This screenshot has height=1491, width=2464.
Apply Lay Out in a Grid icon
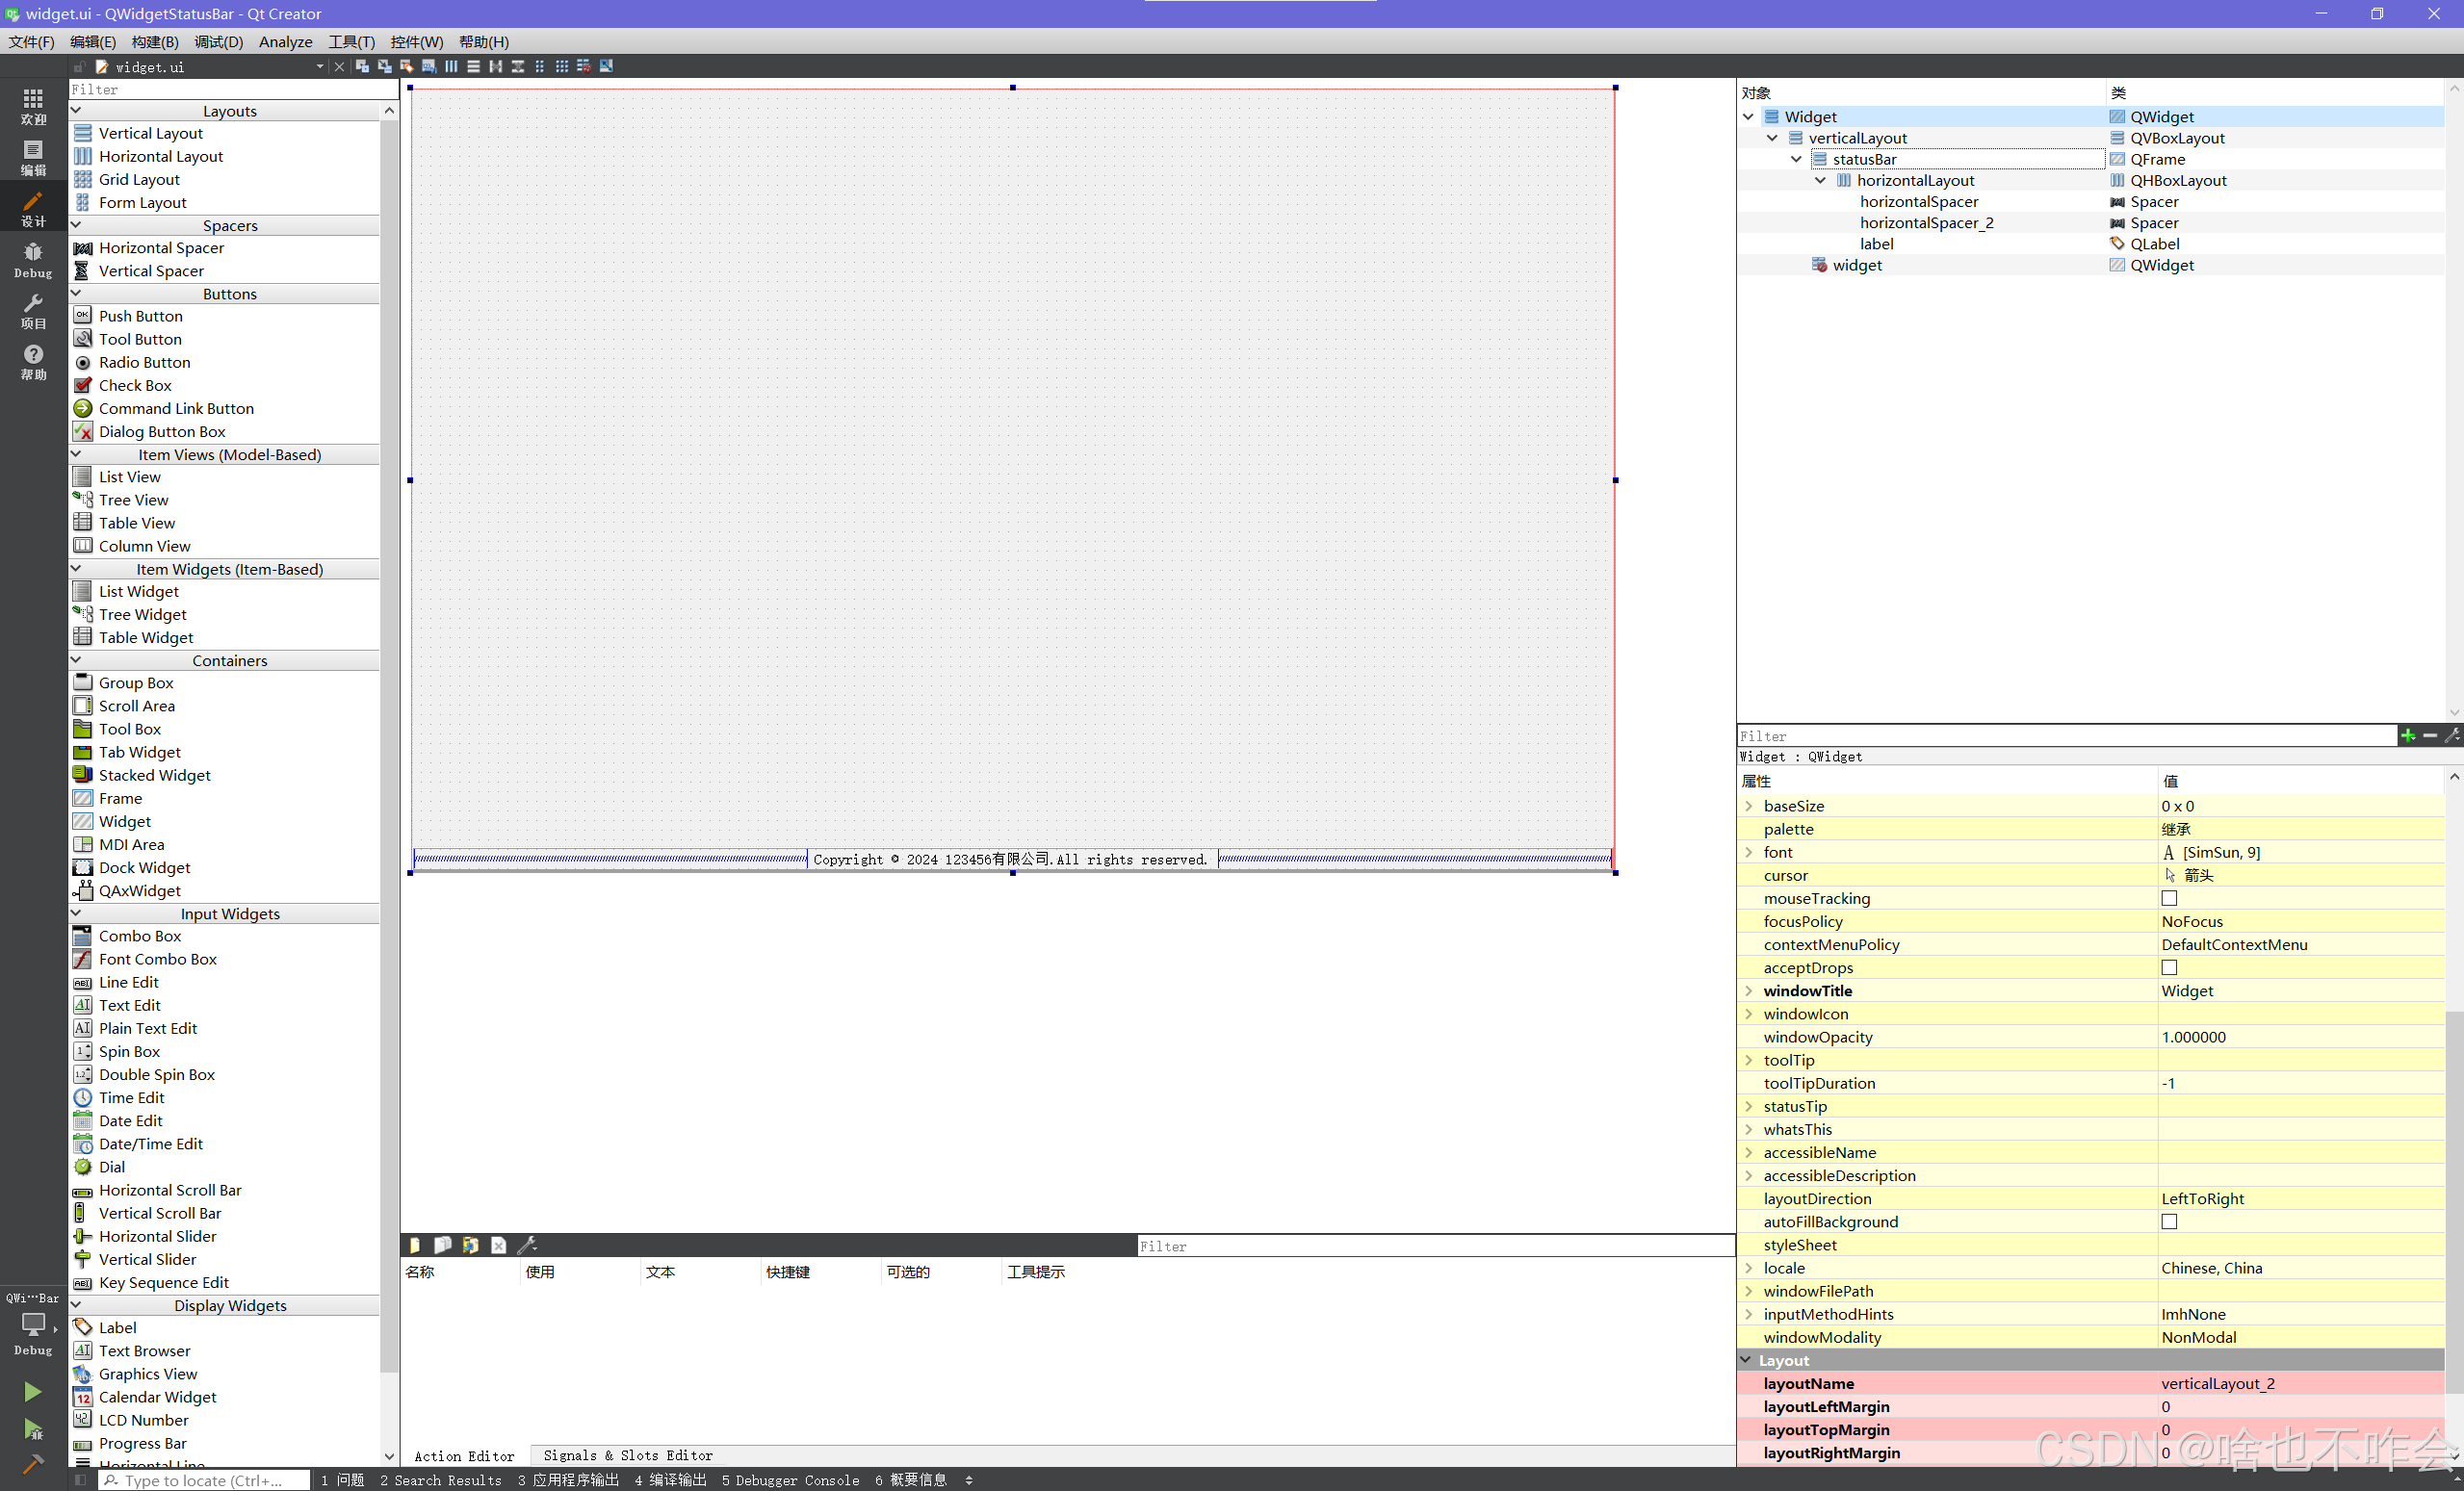pyautogui.click(x=561, y=66)
